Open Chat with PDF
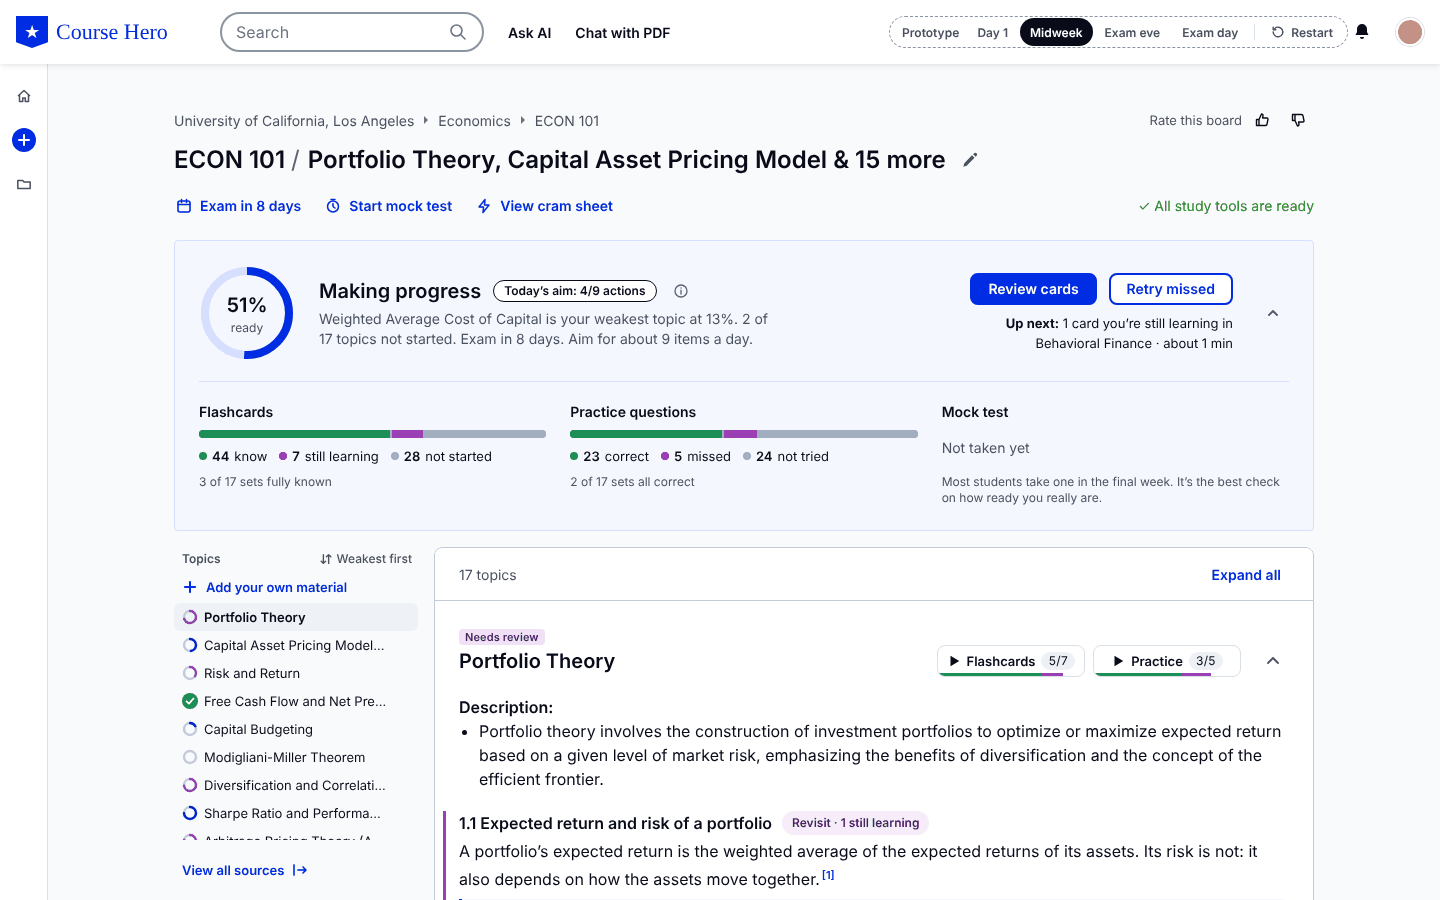1440x900 pixels. click(623, 33)
